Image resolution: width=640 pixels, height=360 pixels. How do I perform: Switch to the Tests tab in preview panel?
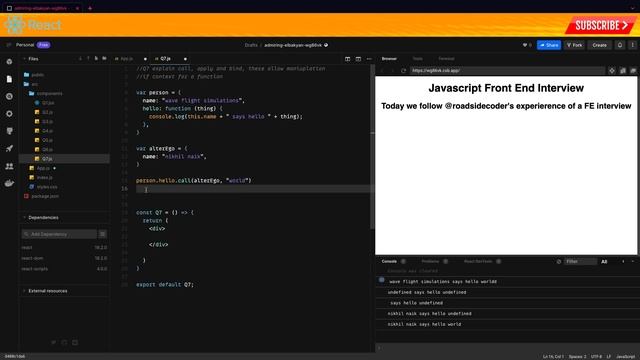point(417,59)
